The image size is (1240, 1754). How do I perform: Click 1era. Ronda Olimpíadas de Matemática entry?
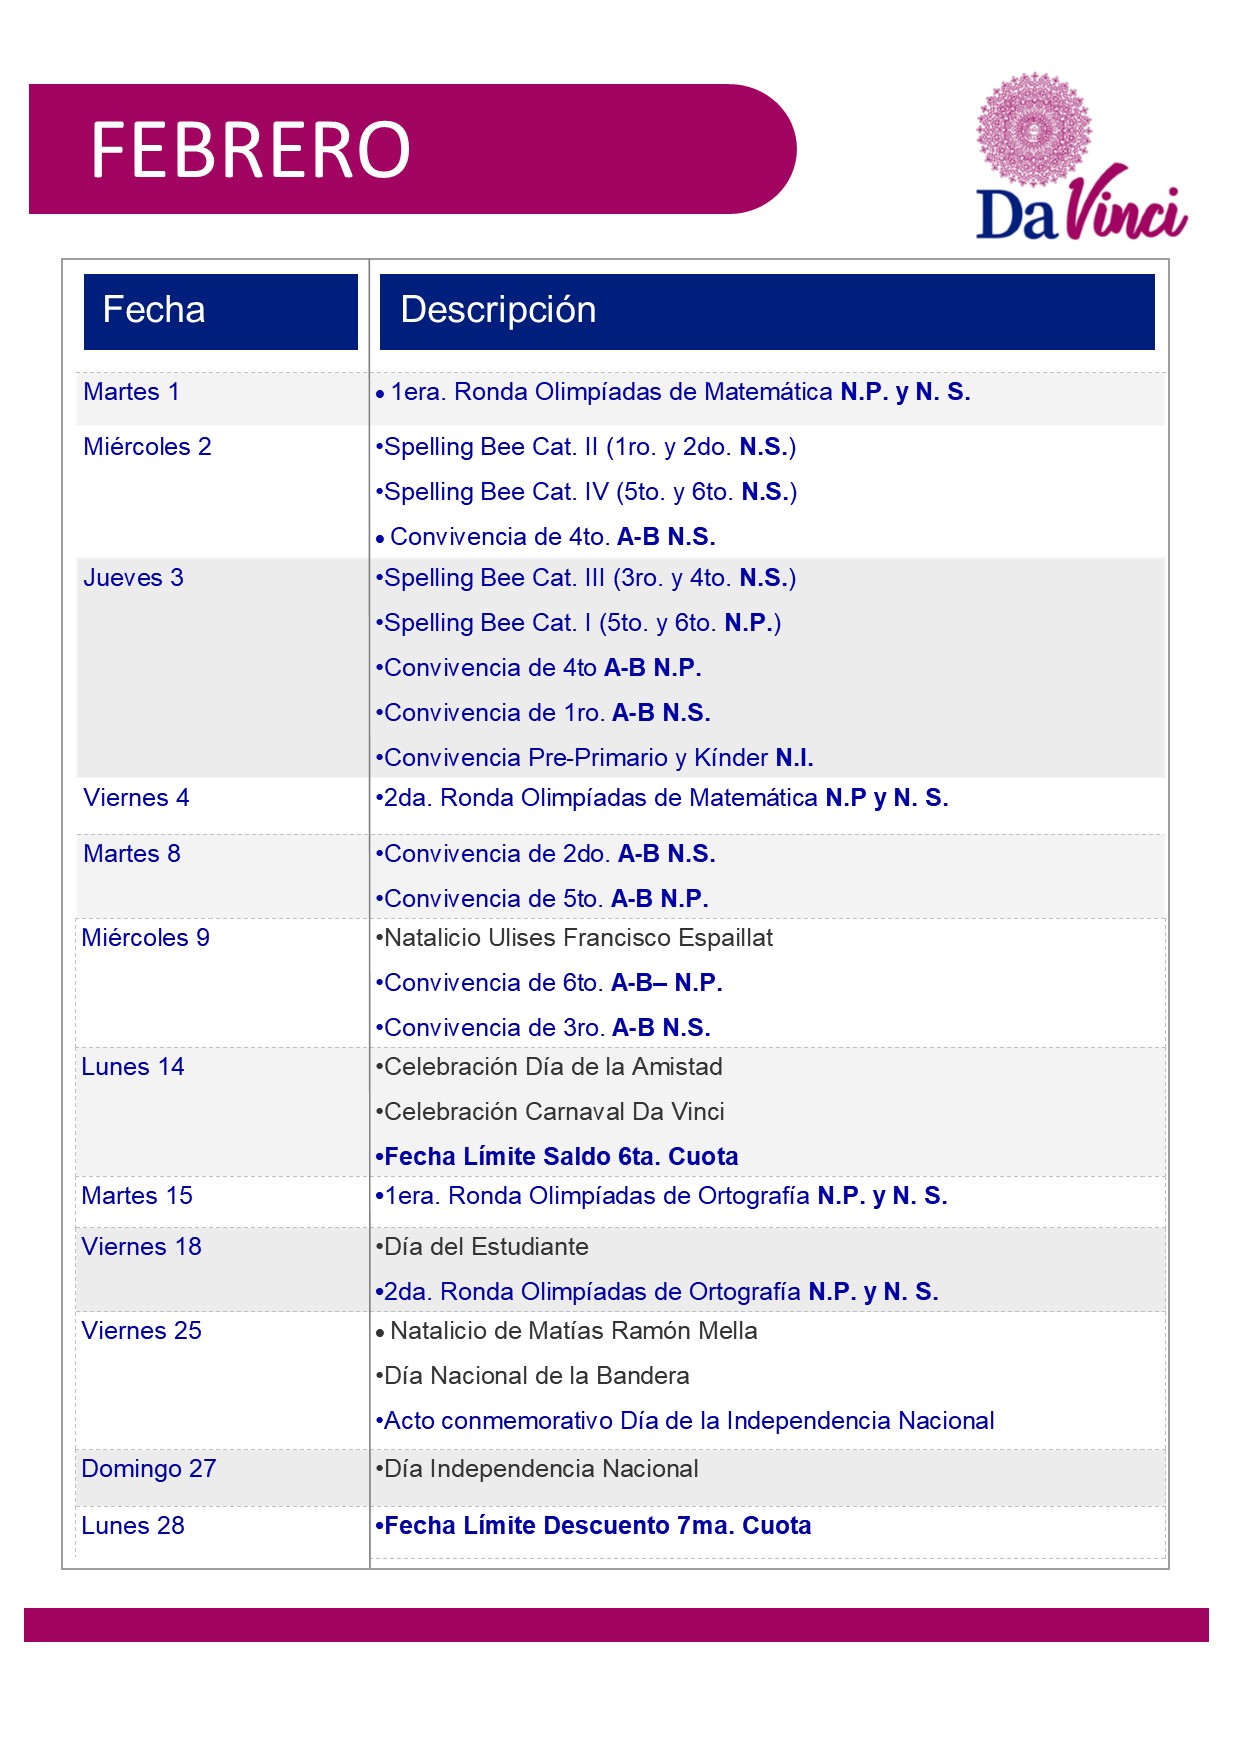673,392
